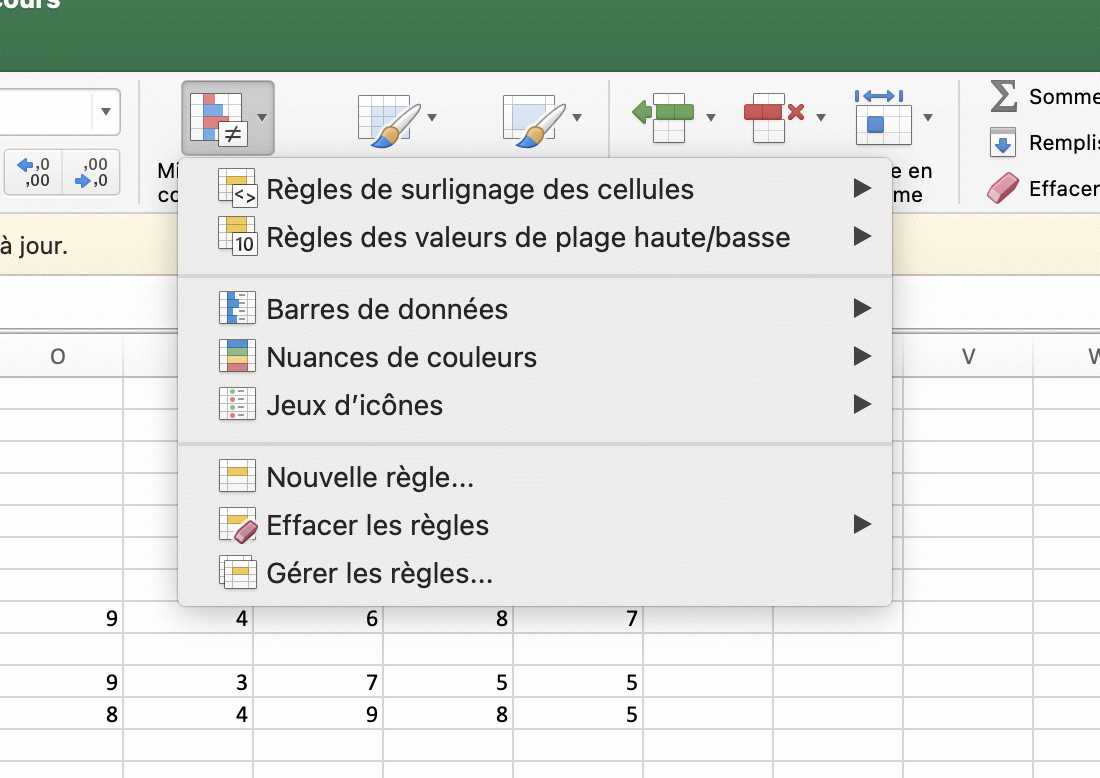Open Gérer les règles... option
1100x778 pixels.
coord(379,573)
